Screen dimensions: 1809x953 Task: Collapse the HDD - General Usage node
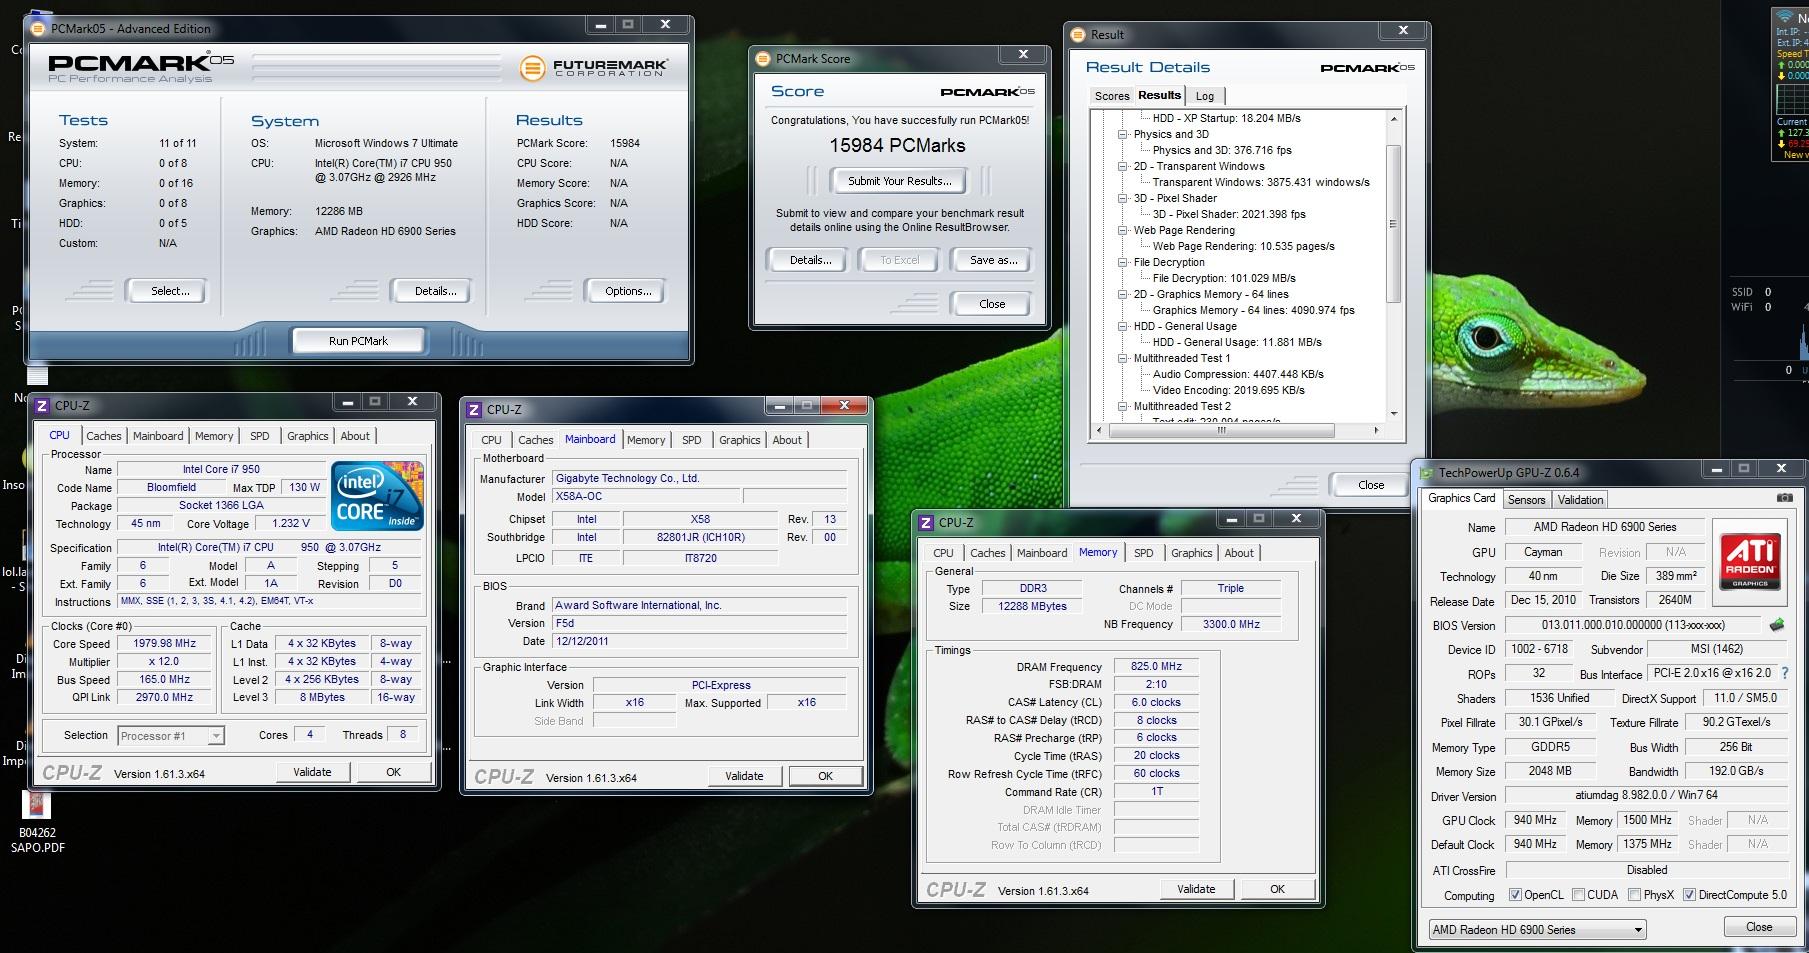pos(1123,326)
